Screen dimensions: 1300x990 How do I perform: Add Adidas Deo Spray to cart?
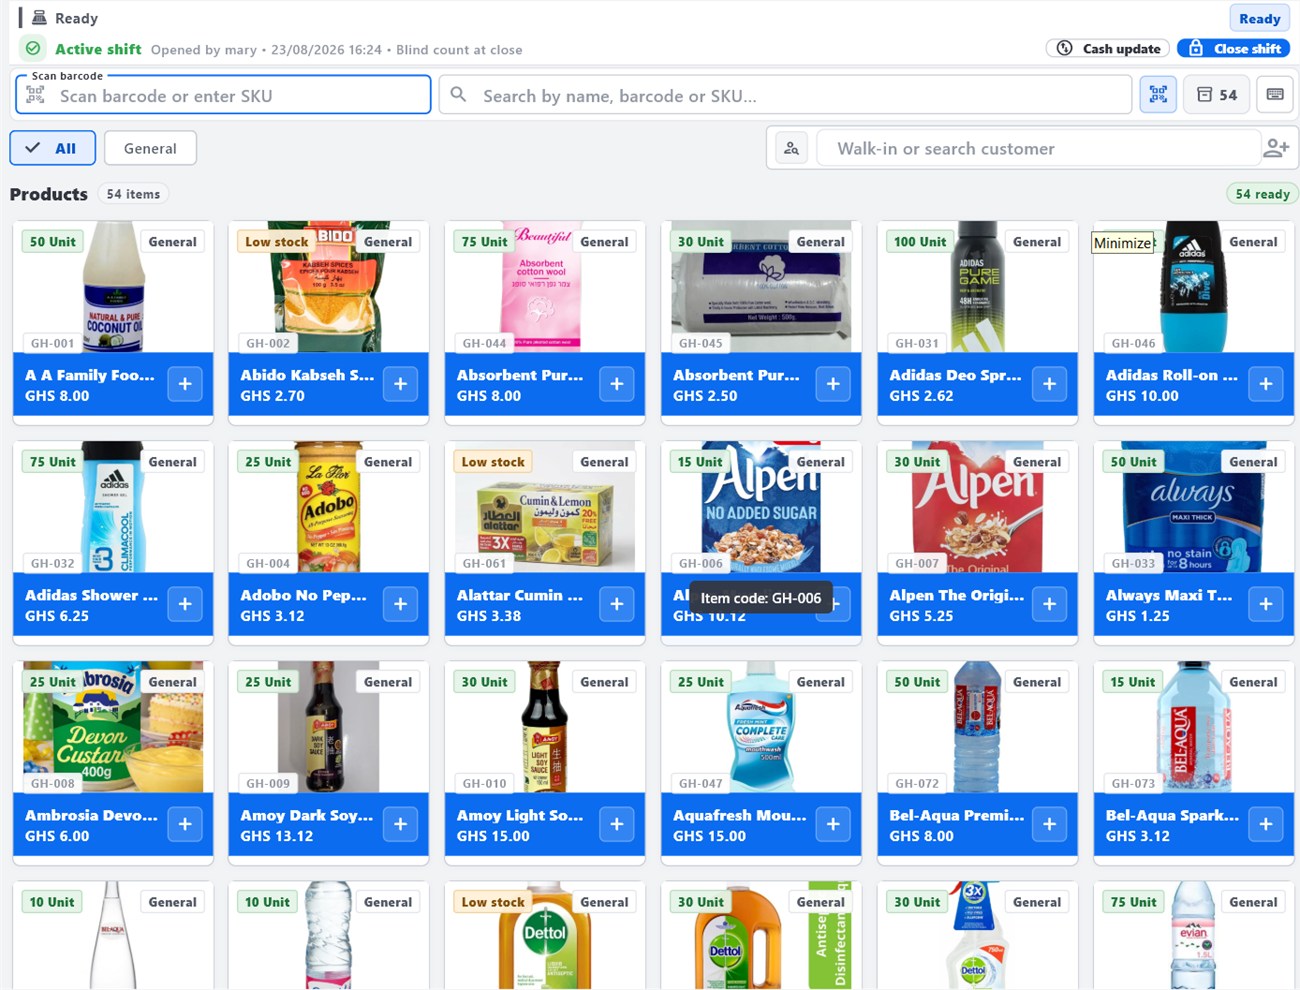[1049, 384]
